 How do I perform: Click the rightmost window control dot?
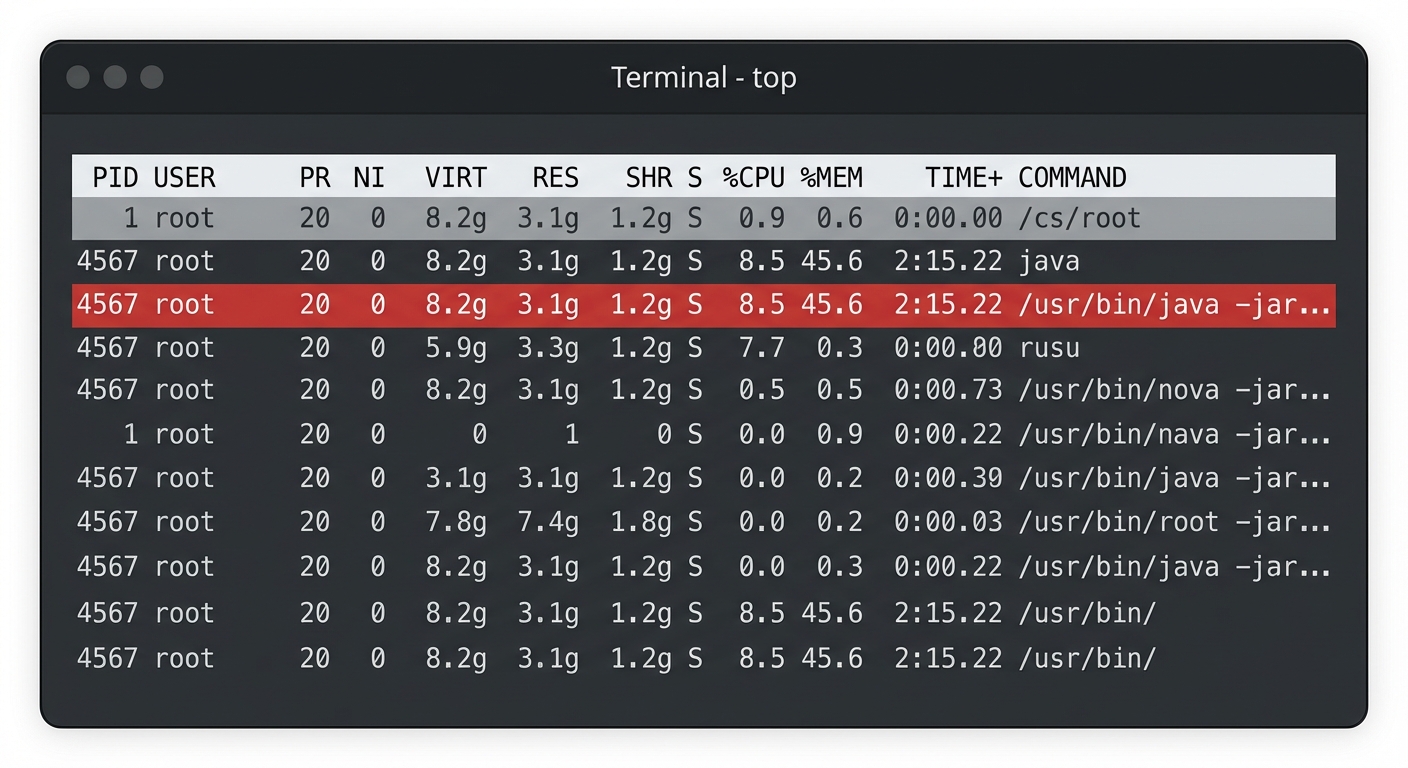click(x=151, y=77)
